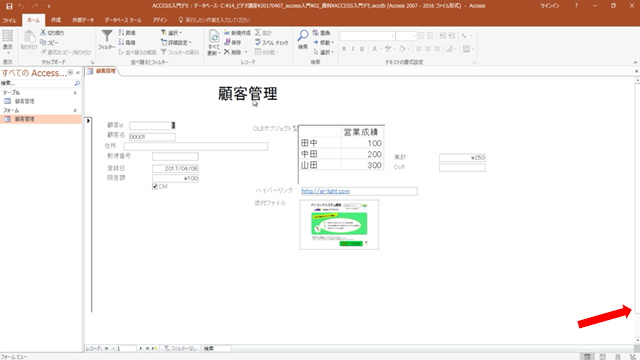Click next record arrow in navigation bar
Image resolution: width=640 pixels, height=360 pixels.
141,348
